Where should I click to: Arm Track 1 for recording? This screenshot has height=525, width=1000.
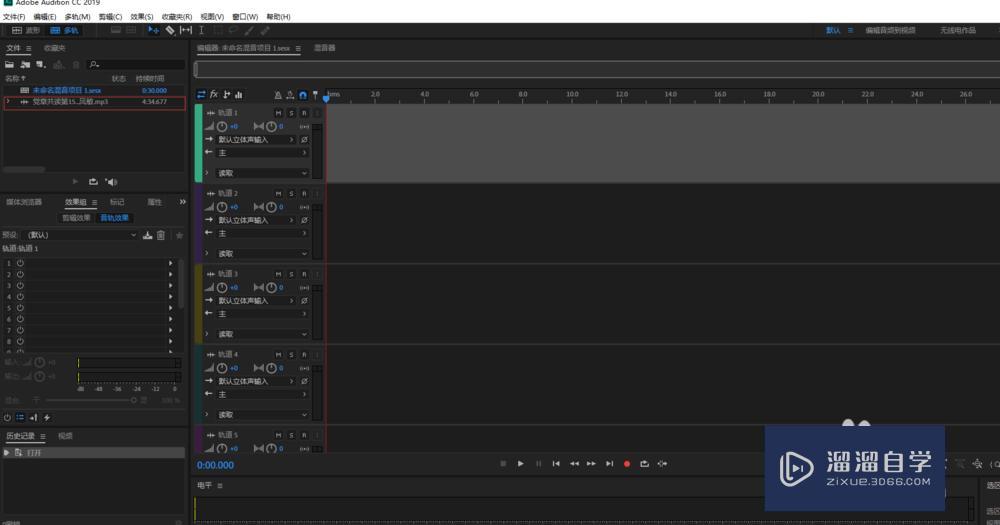coord(304,113)
